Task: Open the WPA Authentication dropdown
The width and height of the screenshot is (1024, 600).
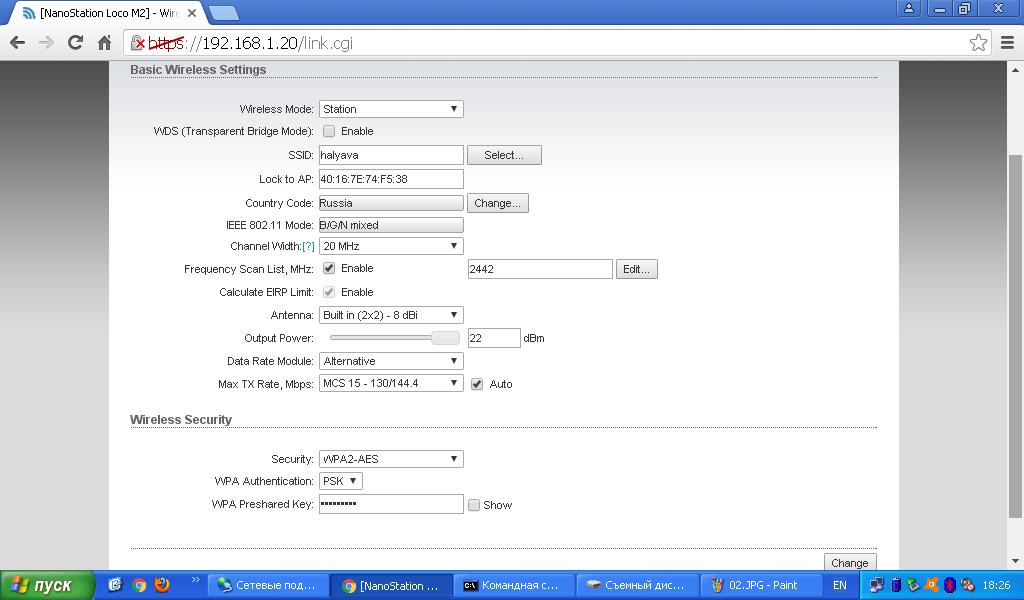Action: [341, 481]
